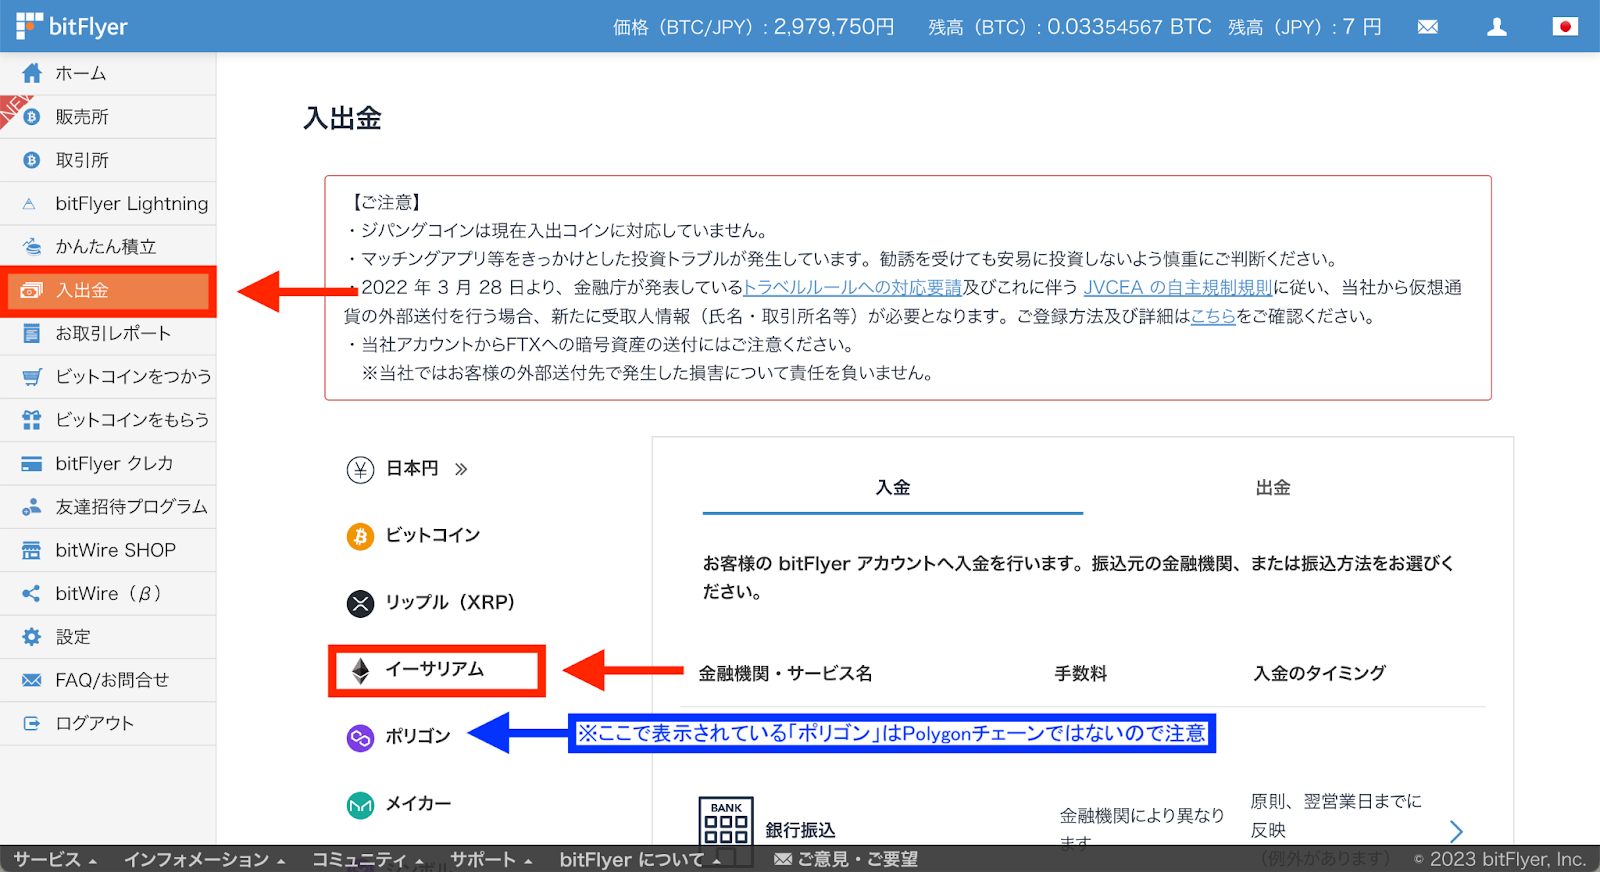The width and height of the screenshot is (1600, 872).
Task: Select イーサリアム in currency list
Action: click(435, 670)
